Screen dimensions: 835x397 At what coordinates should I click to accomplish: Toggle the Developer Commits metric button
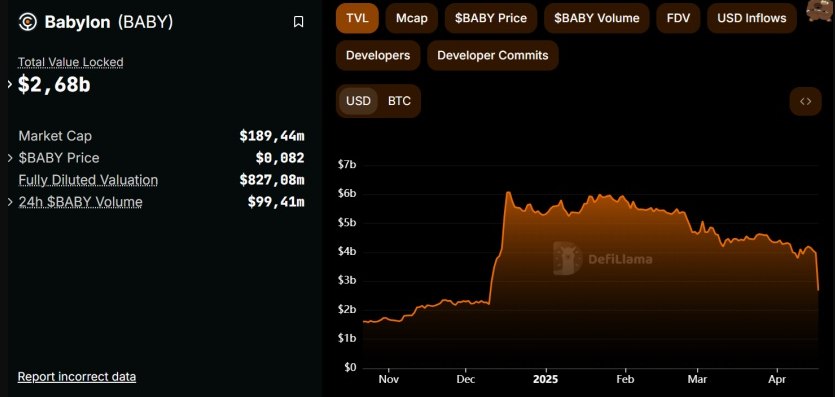coord(493,55)
